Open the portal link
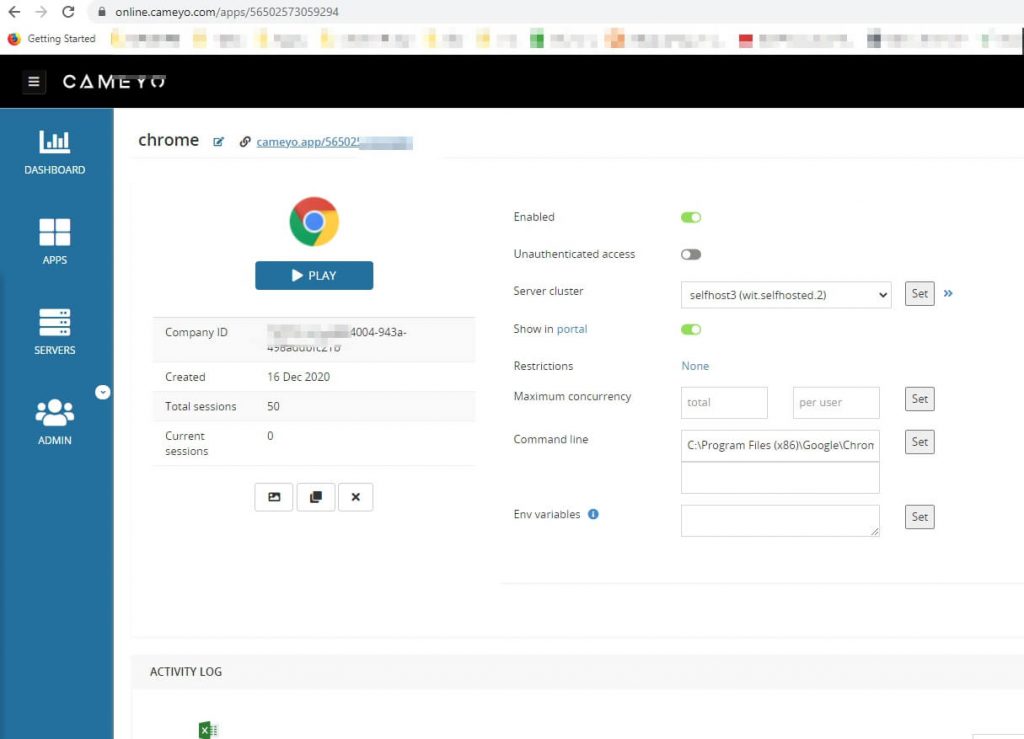Viewport: 1024px width, 739px height. (571, 329)
